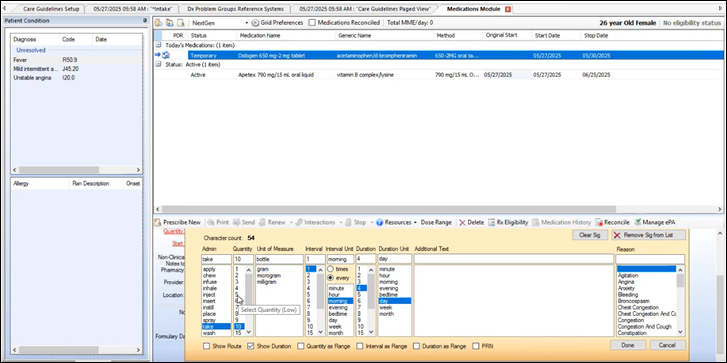
Task: Select the 'every' radio button
Action: pyautogui.click(x=331, y=278)
